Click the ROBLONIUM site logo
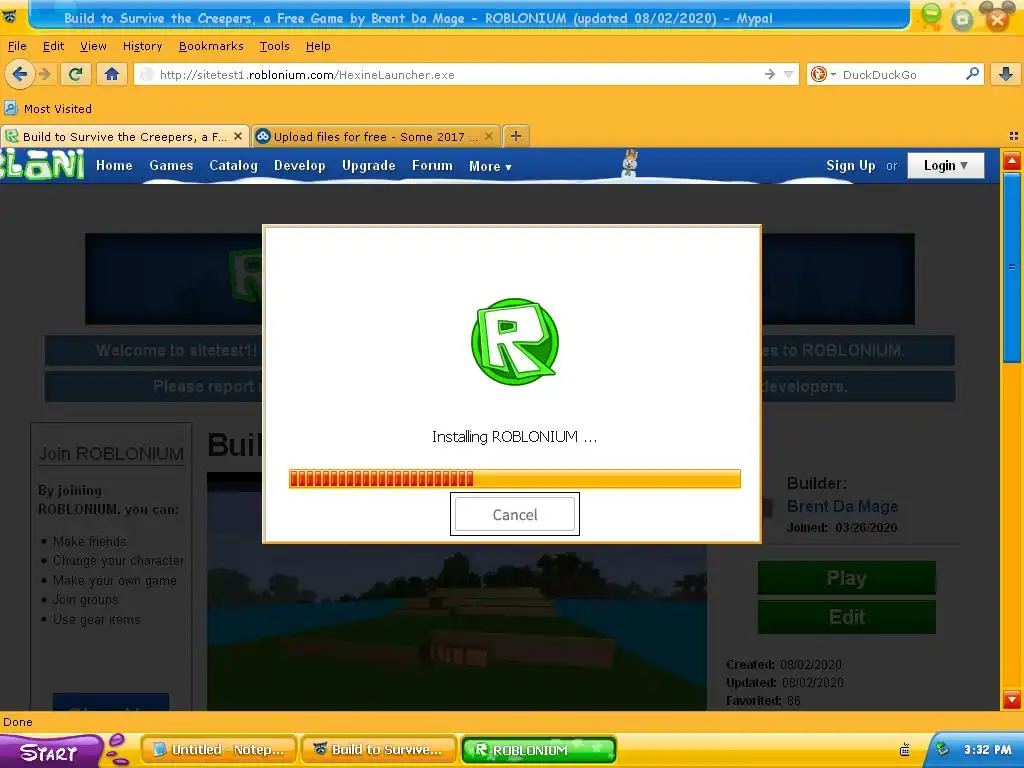The width and height of the screenshot is (1024, 768). (42, 164)
